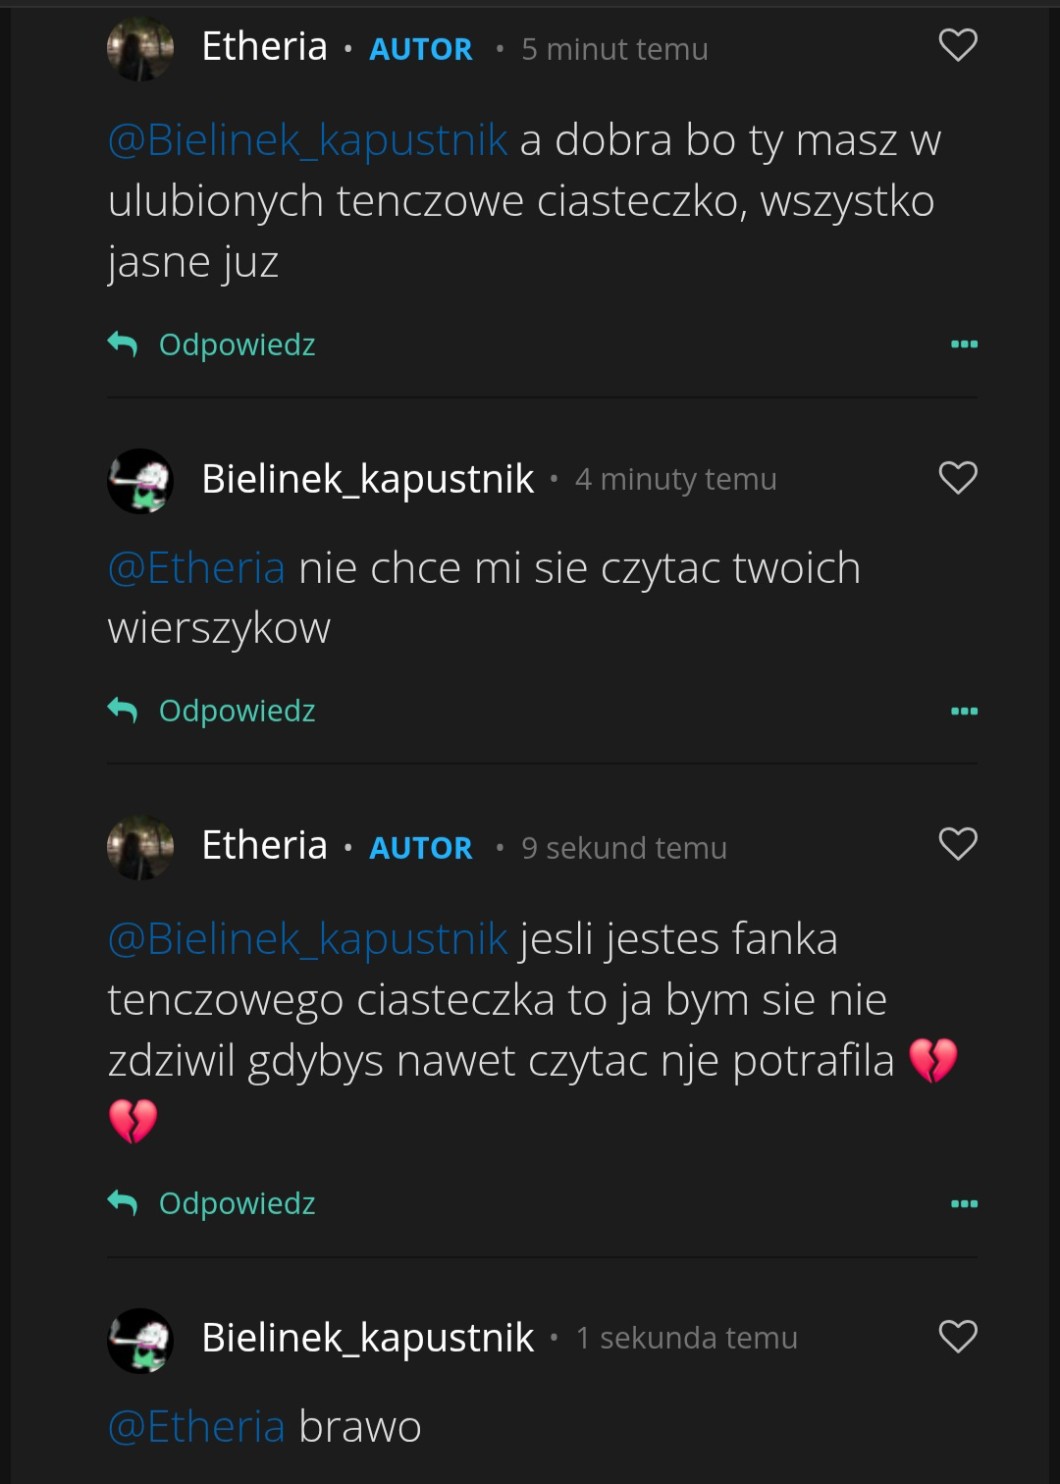Open Etheria's avatar on the top comment

tap(141, 48)
